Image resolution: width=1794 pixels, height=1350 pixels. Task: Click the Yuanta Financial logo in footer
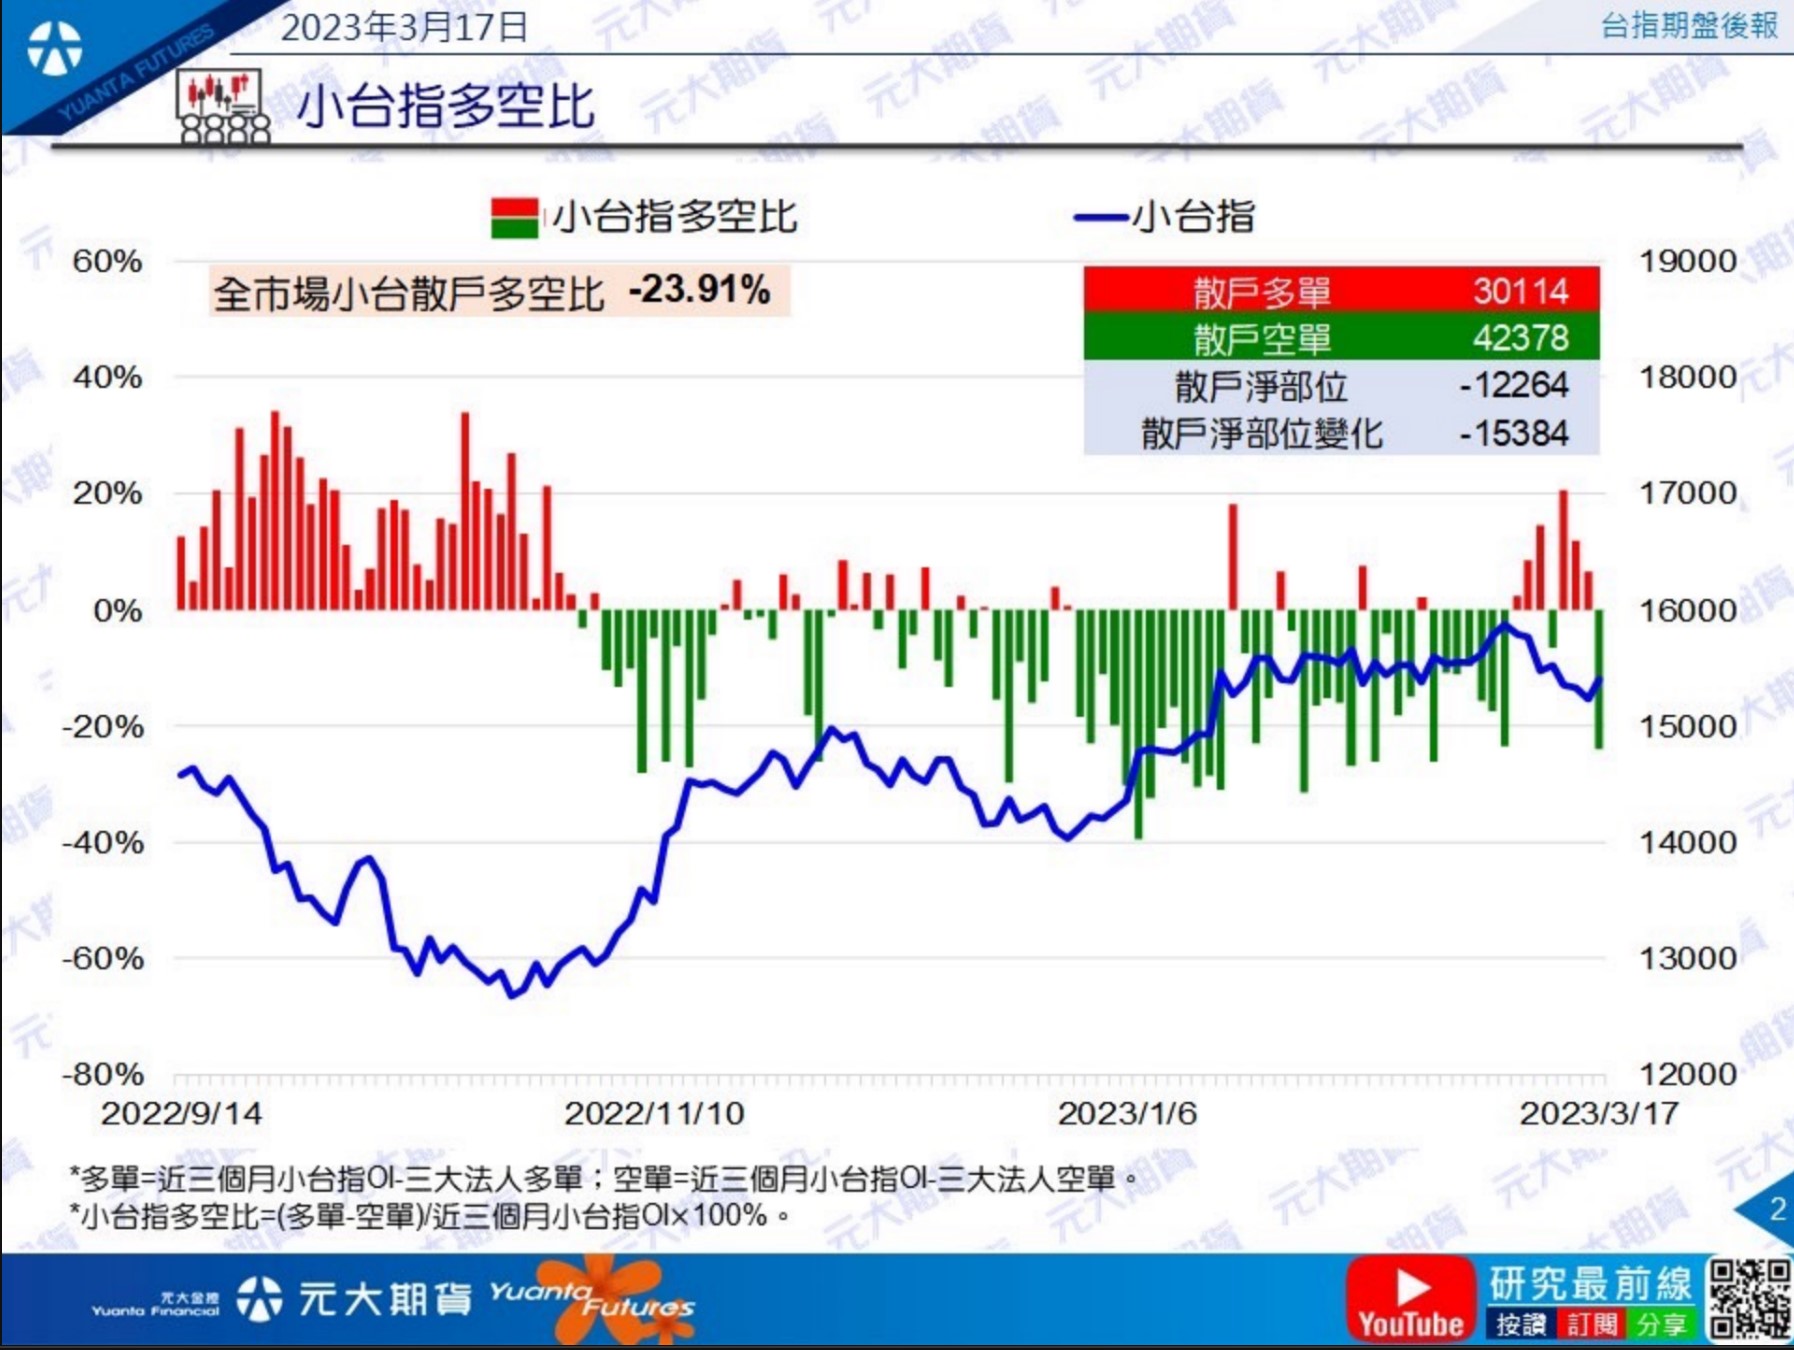155,1303
